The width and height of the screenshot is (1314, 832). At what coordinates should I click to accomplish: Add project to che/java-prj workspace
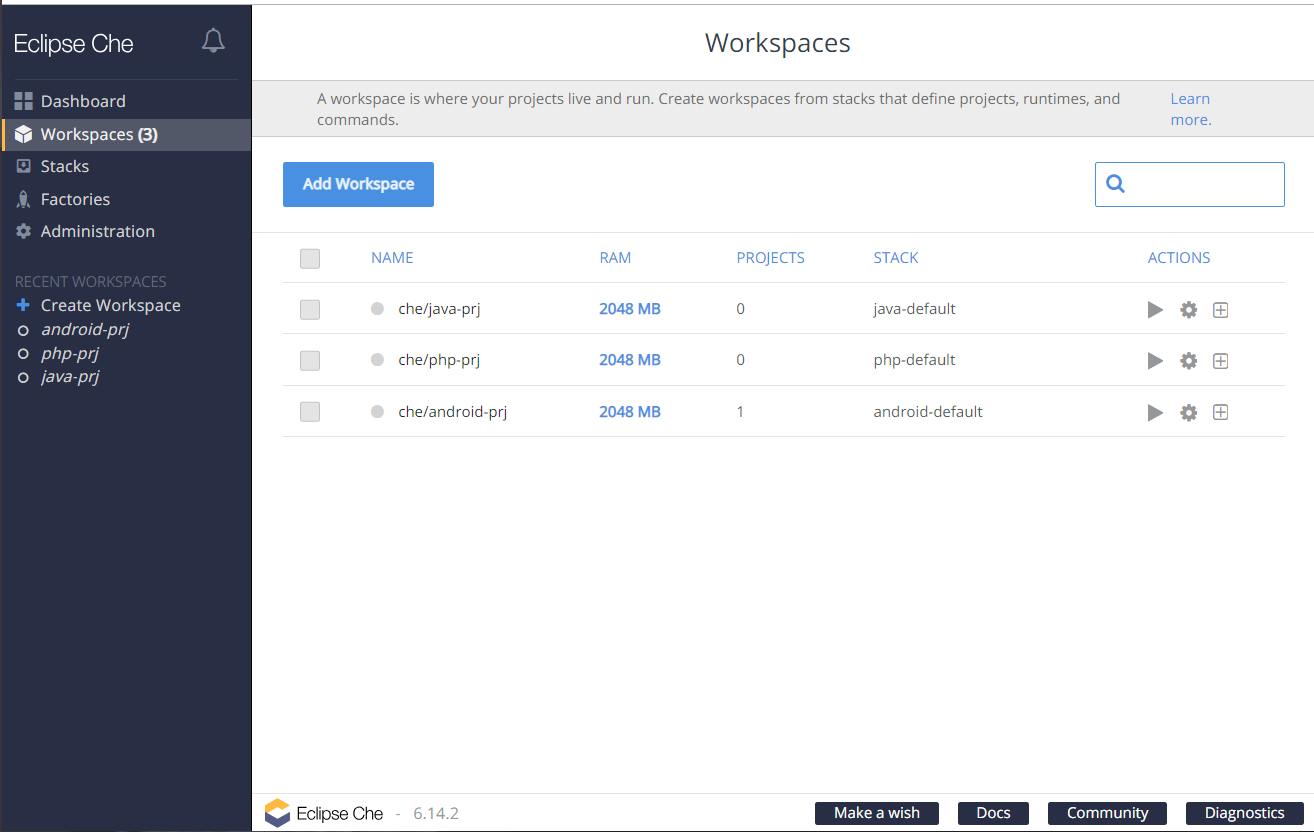pyautogui.click(x=1220, y=310)
